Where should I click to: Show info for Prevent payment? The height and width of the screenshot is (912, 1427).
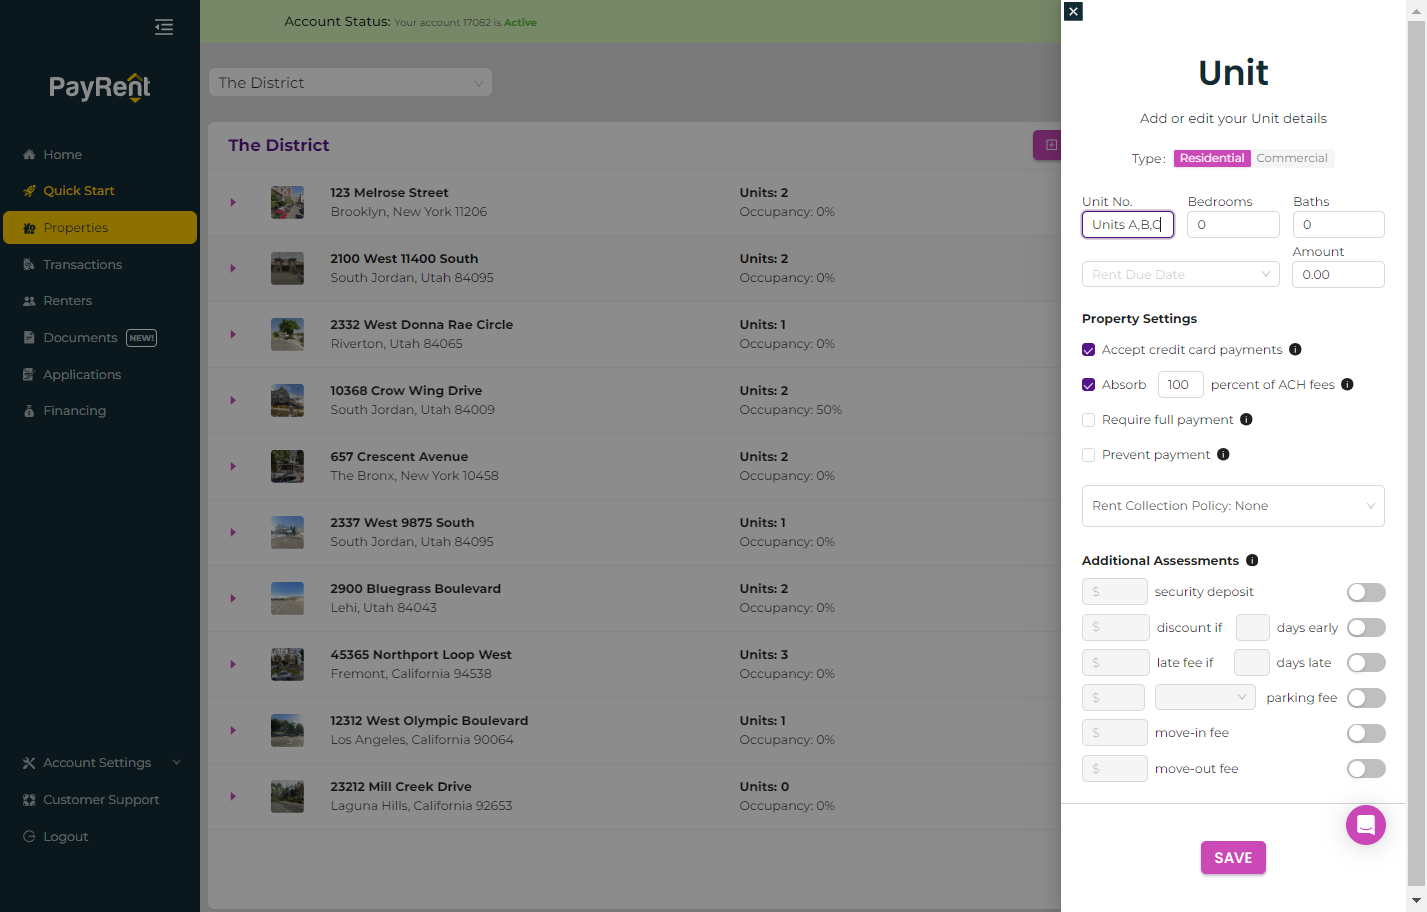1223,455
